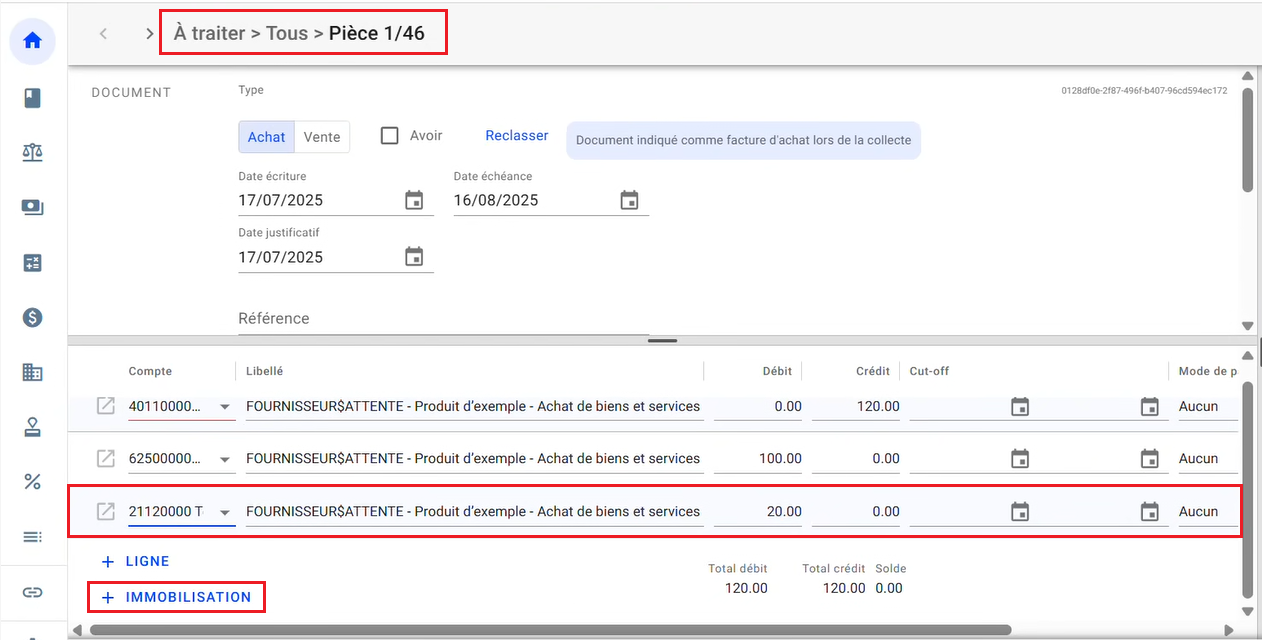Click scroll-down arrow of document panel
The height and width of the screenshot is (640, 1262).
(x=1247, y=326)
